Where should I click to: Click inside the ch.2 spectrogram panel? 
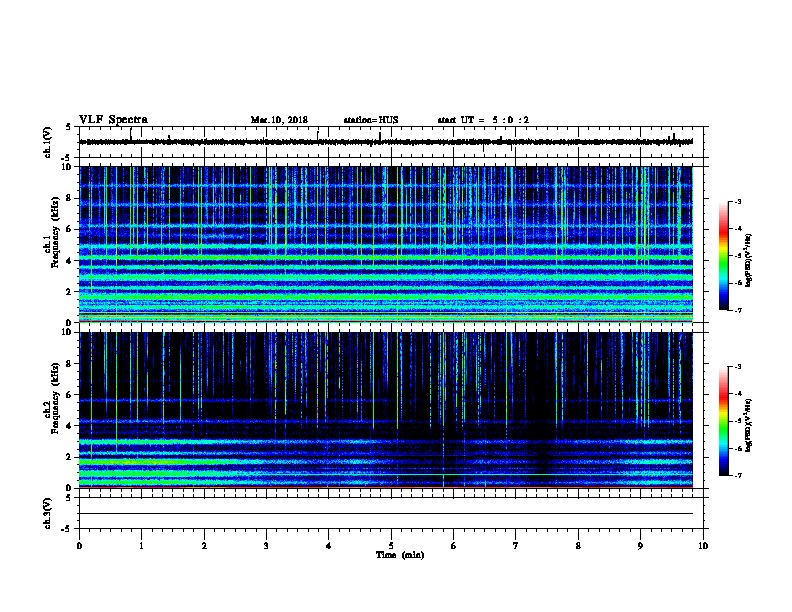point(386,410)
